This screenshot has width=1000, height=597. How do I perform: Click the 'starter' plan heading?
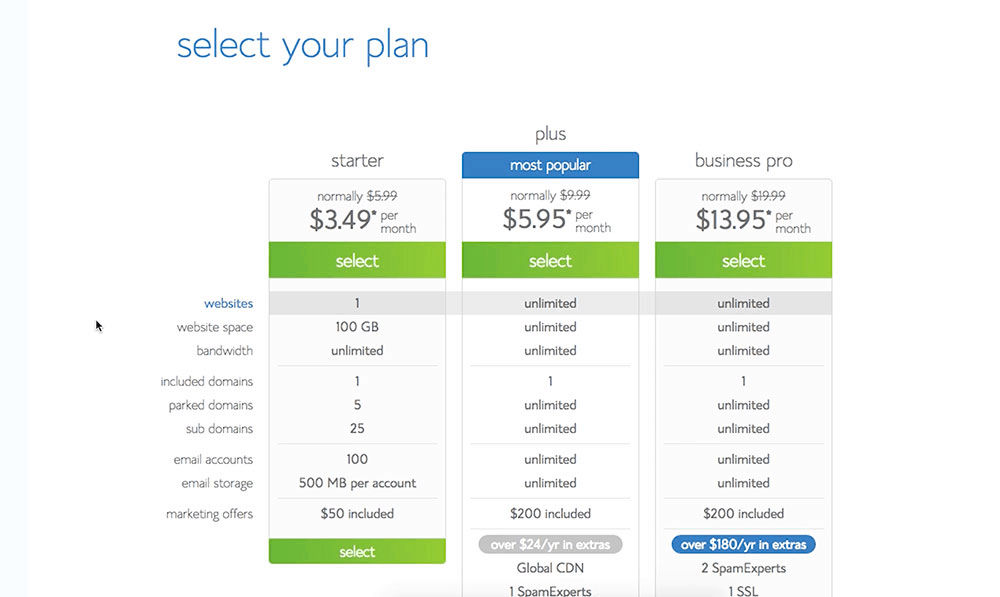[357, 160]
